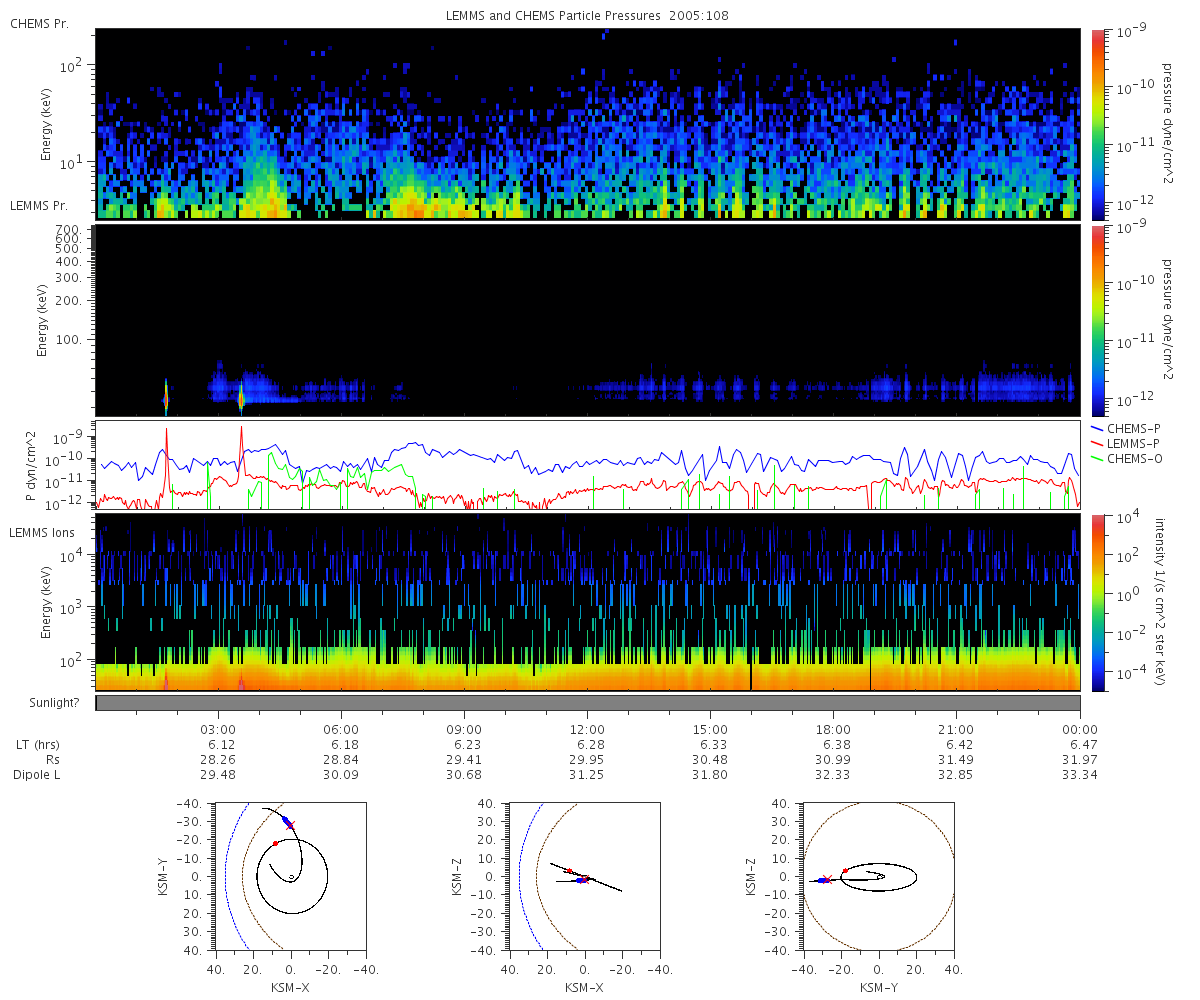The image size is (1200, 1000).
Task: Click the 'intensity 1/(s cm^2 ster keV)' label
Action: tap(1162, 602)
